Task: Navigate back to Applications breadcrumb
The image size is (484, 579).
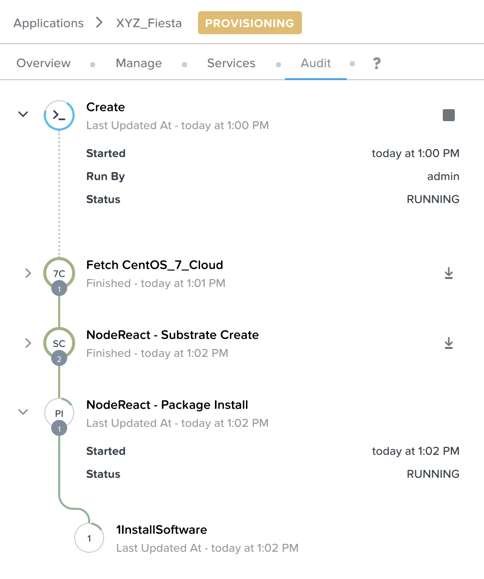Action: [x=49, y=23]
